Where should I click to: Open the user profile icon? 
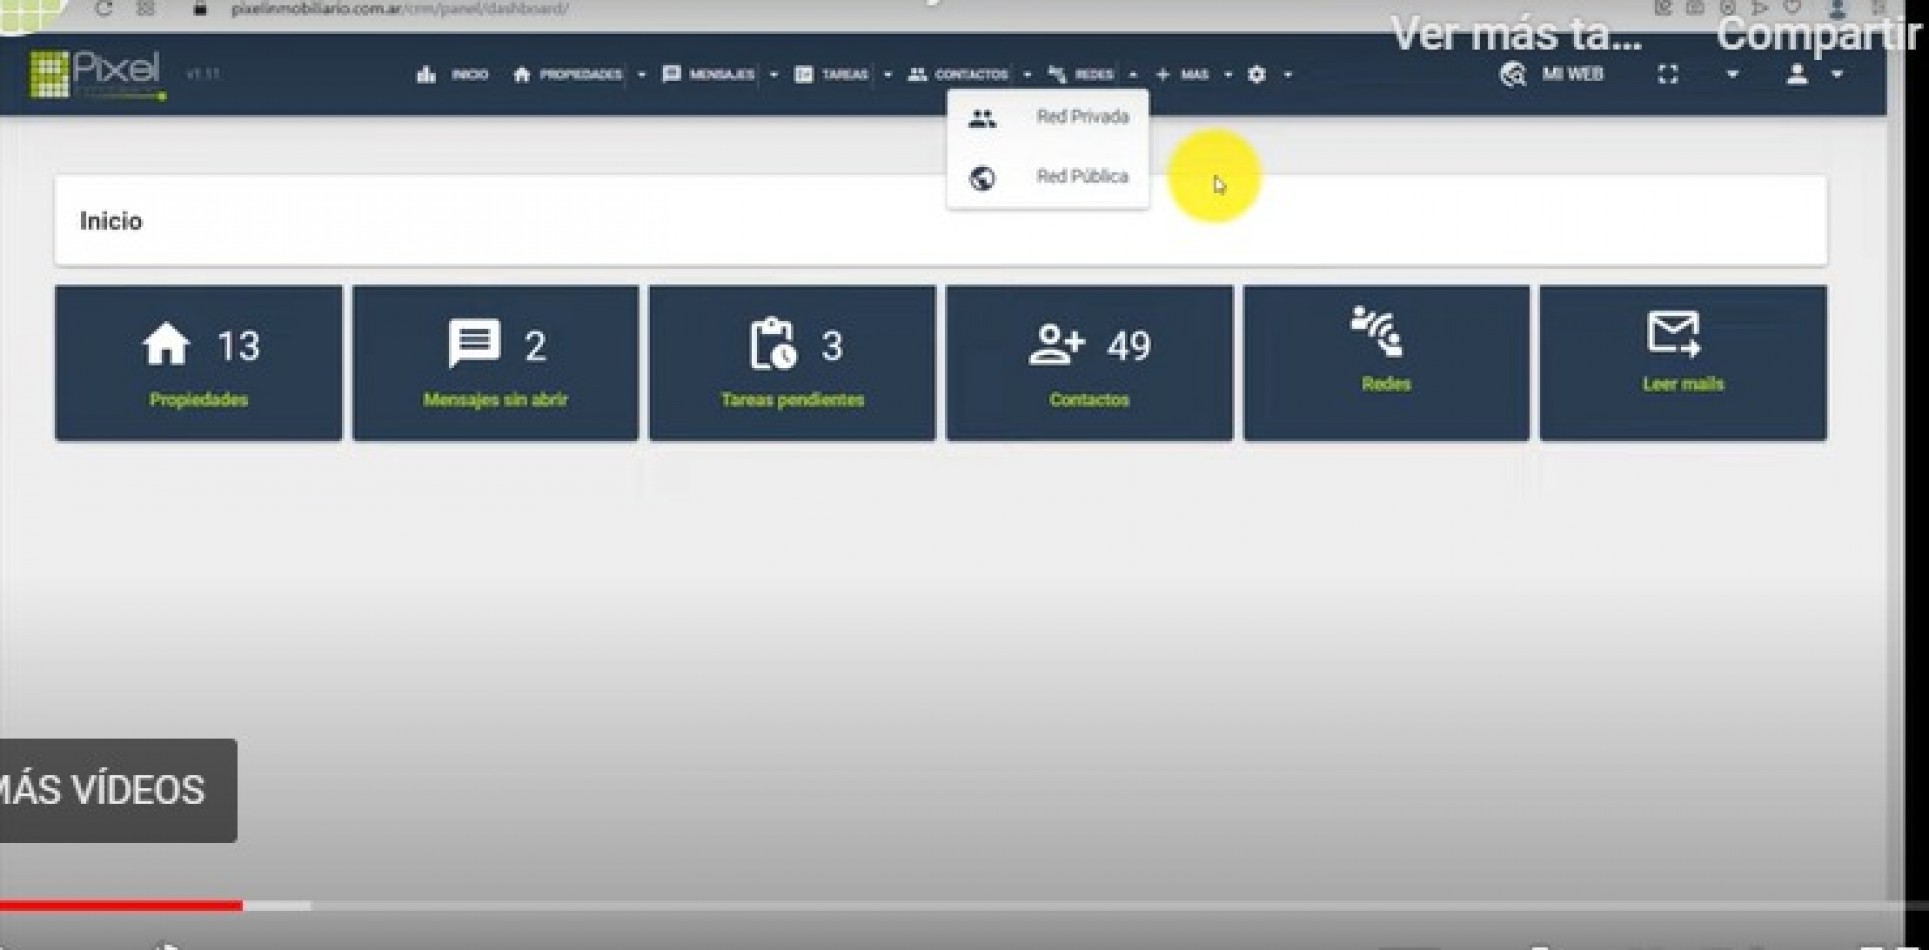pos(1797,74)
